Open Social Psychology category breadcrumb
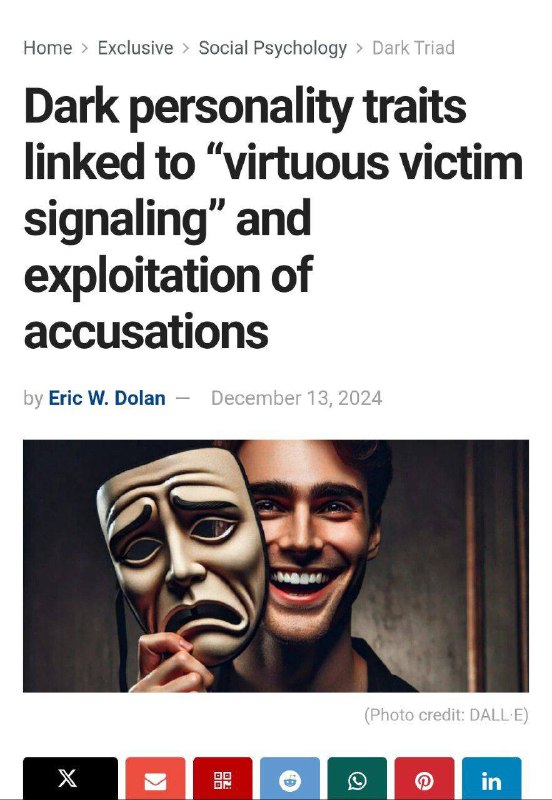Viewport: 552px width, 800px height. (272, 48)
